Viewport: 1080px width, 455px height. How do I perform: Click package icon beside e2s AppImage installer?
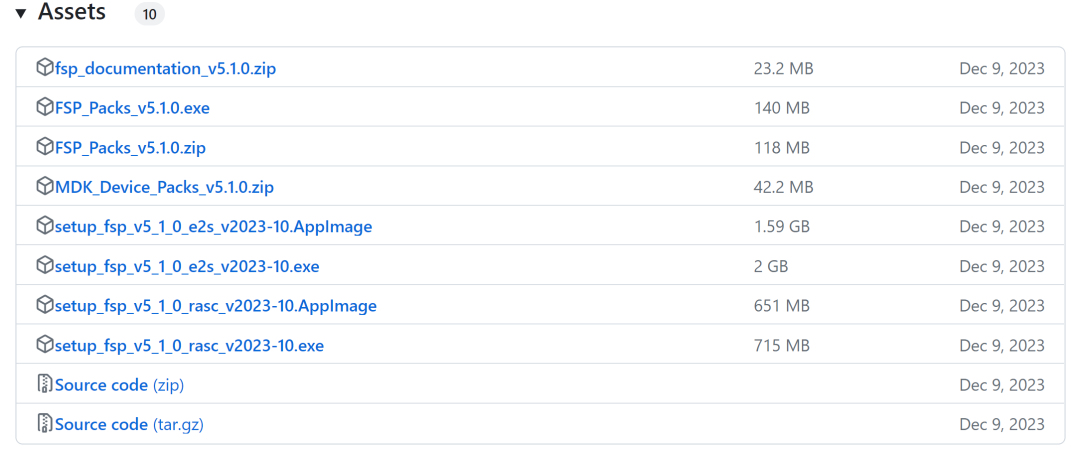point(44,226)
